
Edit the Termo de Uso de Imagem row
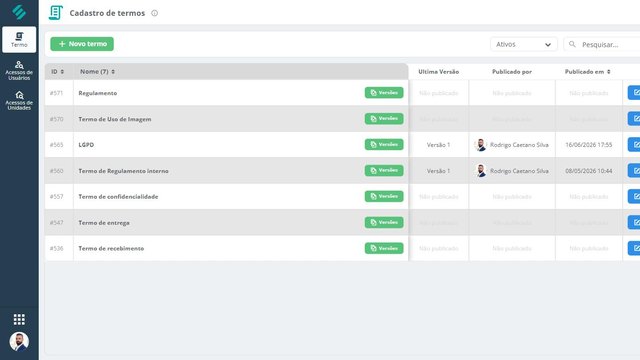coord(635,118)
